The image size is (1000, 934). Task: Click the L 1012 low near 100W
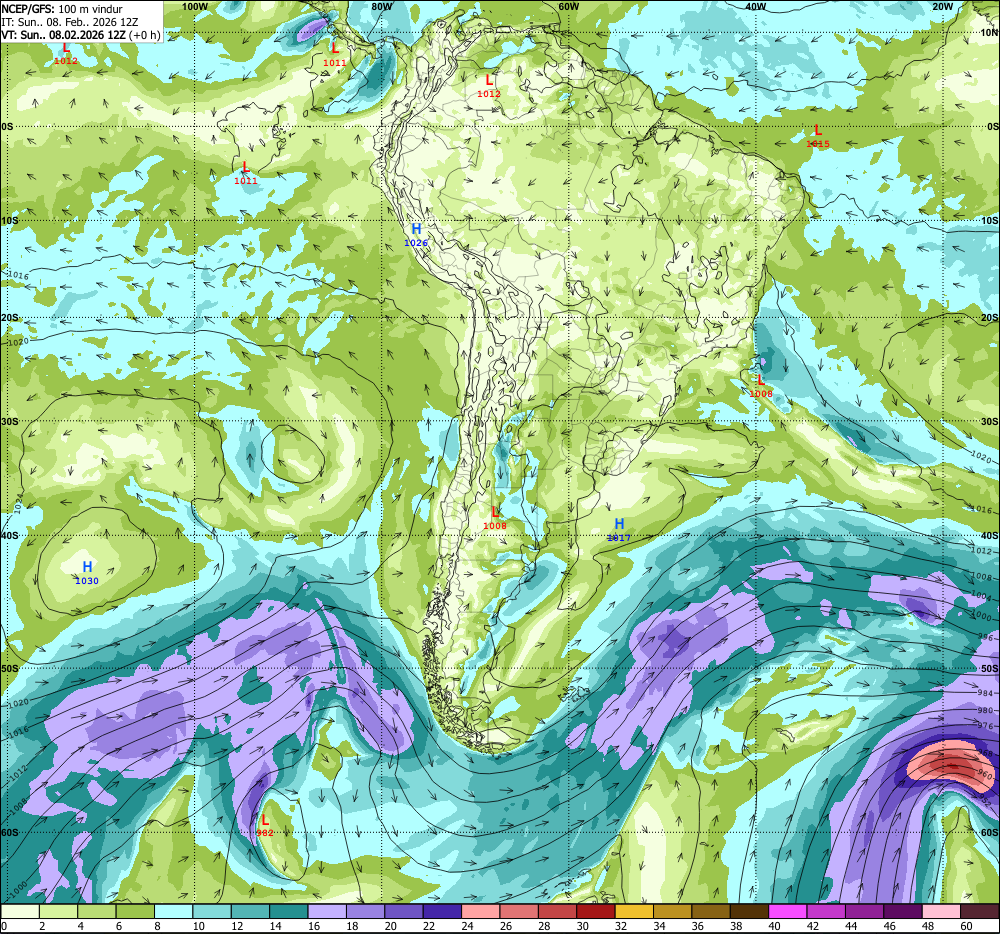point(66,54)
